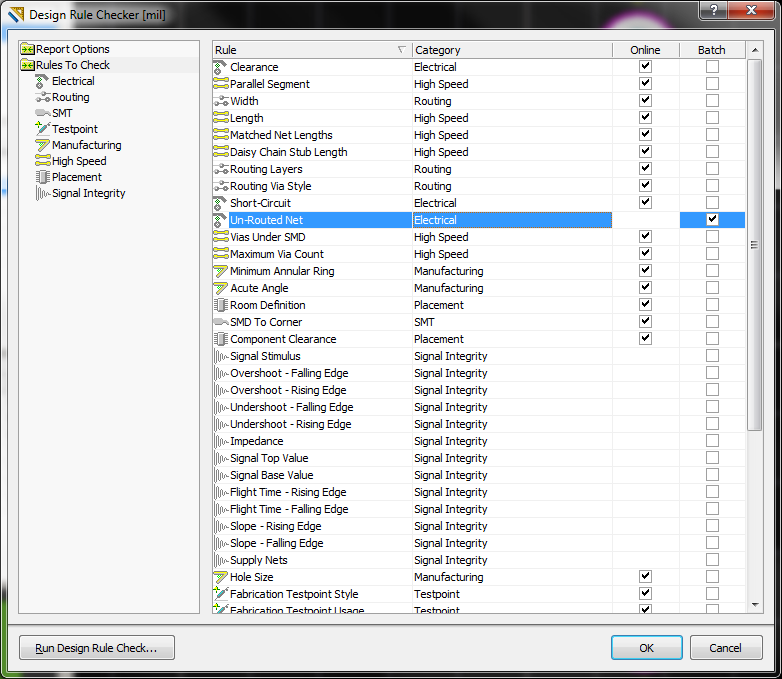Click the Clearance rule icon
Viewport: 782px width, 679px height.
pos(220,67)
